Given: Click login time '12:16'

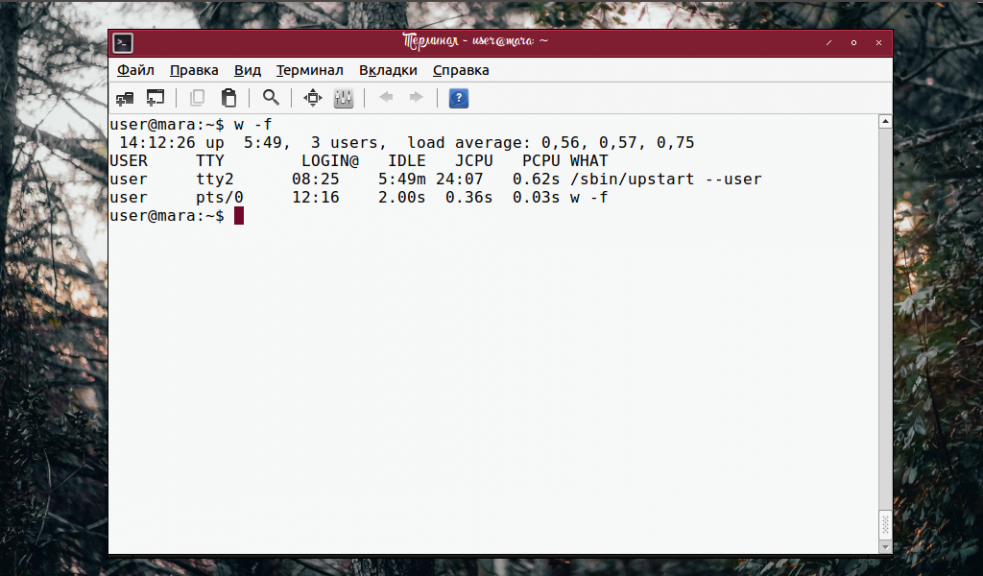Looking at the screenshot, I should (x=315, y=197).
